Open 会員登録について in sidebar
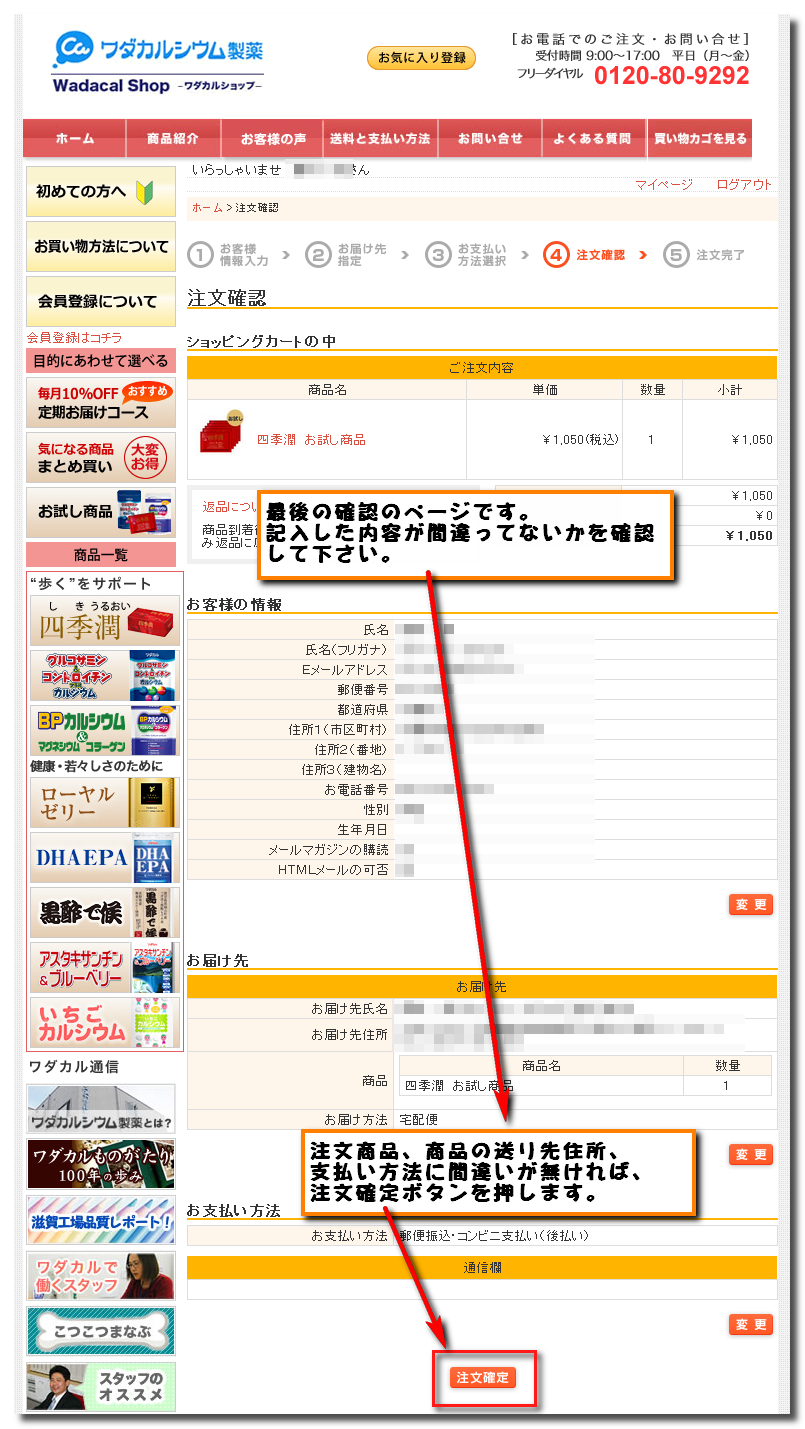The height and width of the screenshot is (1429, 805). coord(100,301)
